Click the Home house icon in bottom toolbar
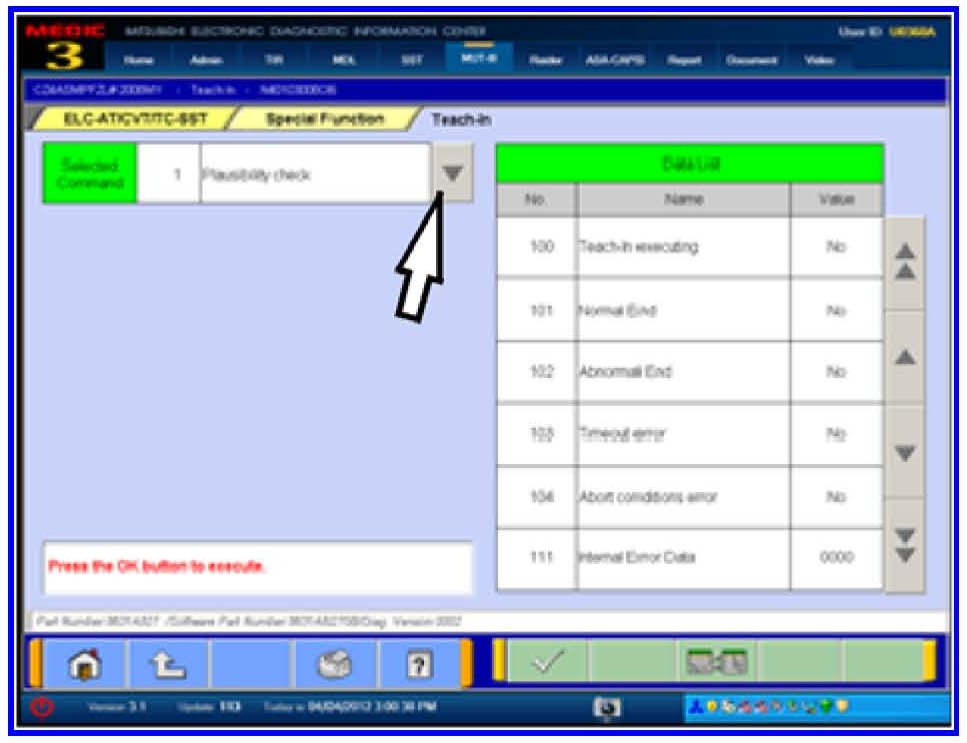 (x=82, y=664)
